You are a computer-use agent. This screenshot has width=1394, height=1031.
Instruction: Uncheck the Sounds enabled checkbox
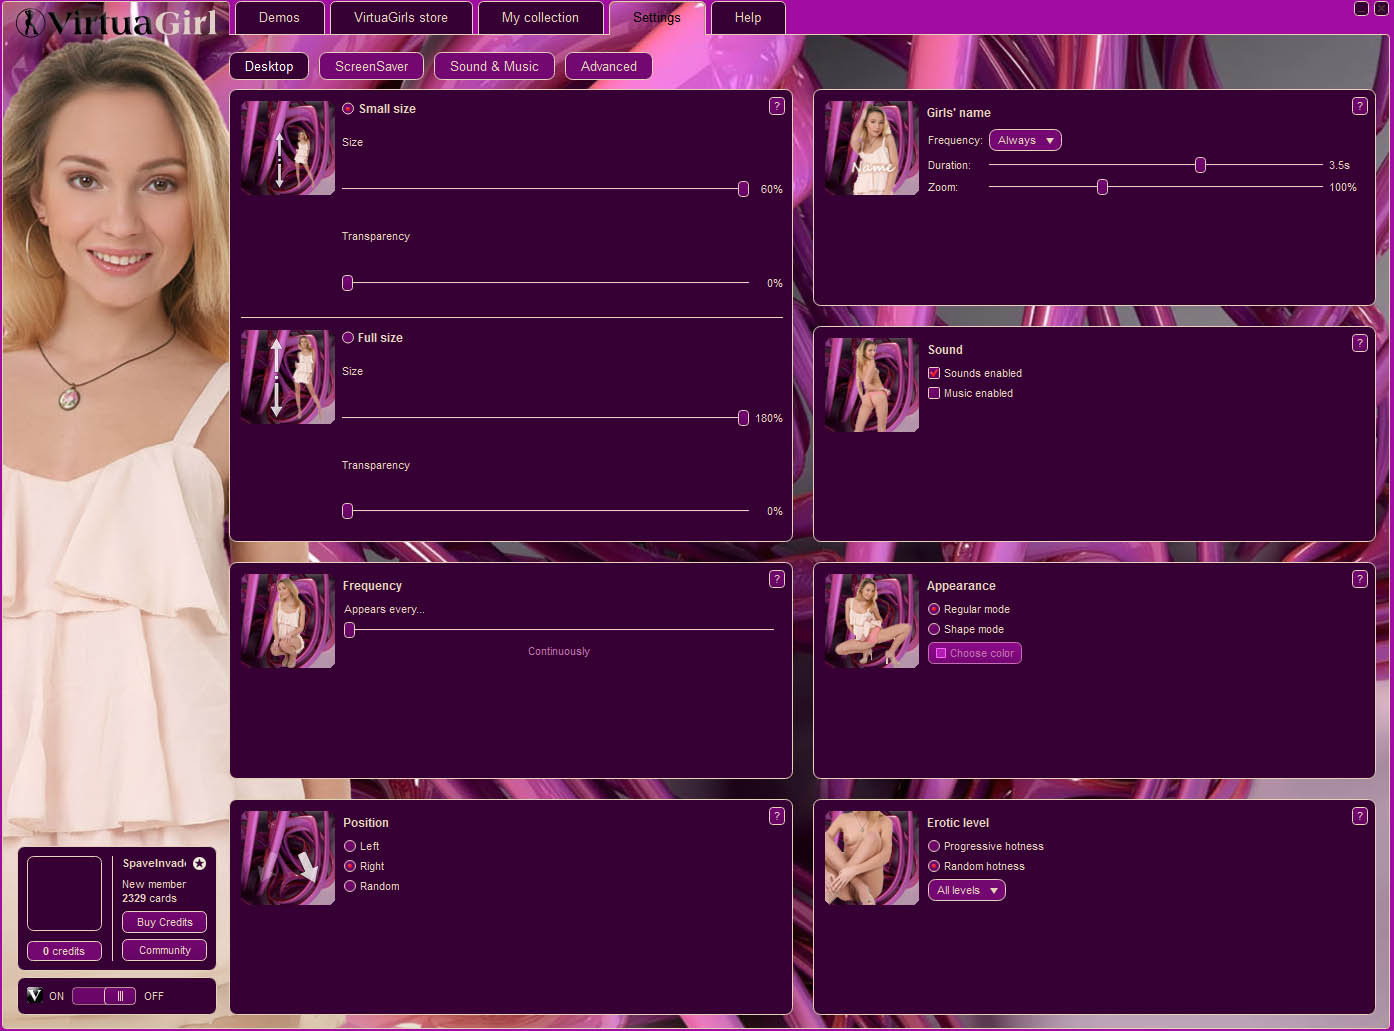934,373
